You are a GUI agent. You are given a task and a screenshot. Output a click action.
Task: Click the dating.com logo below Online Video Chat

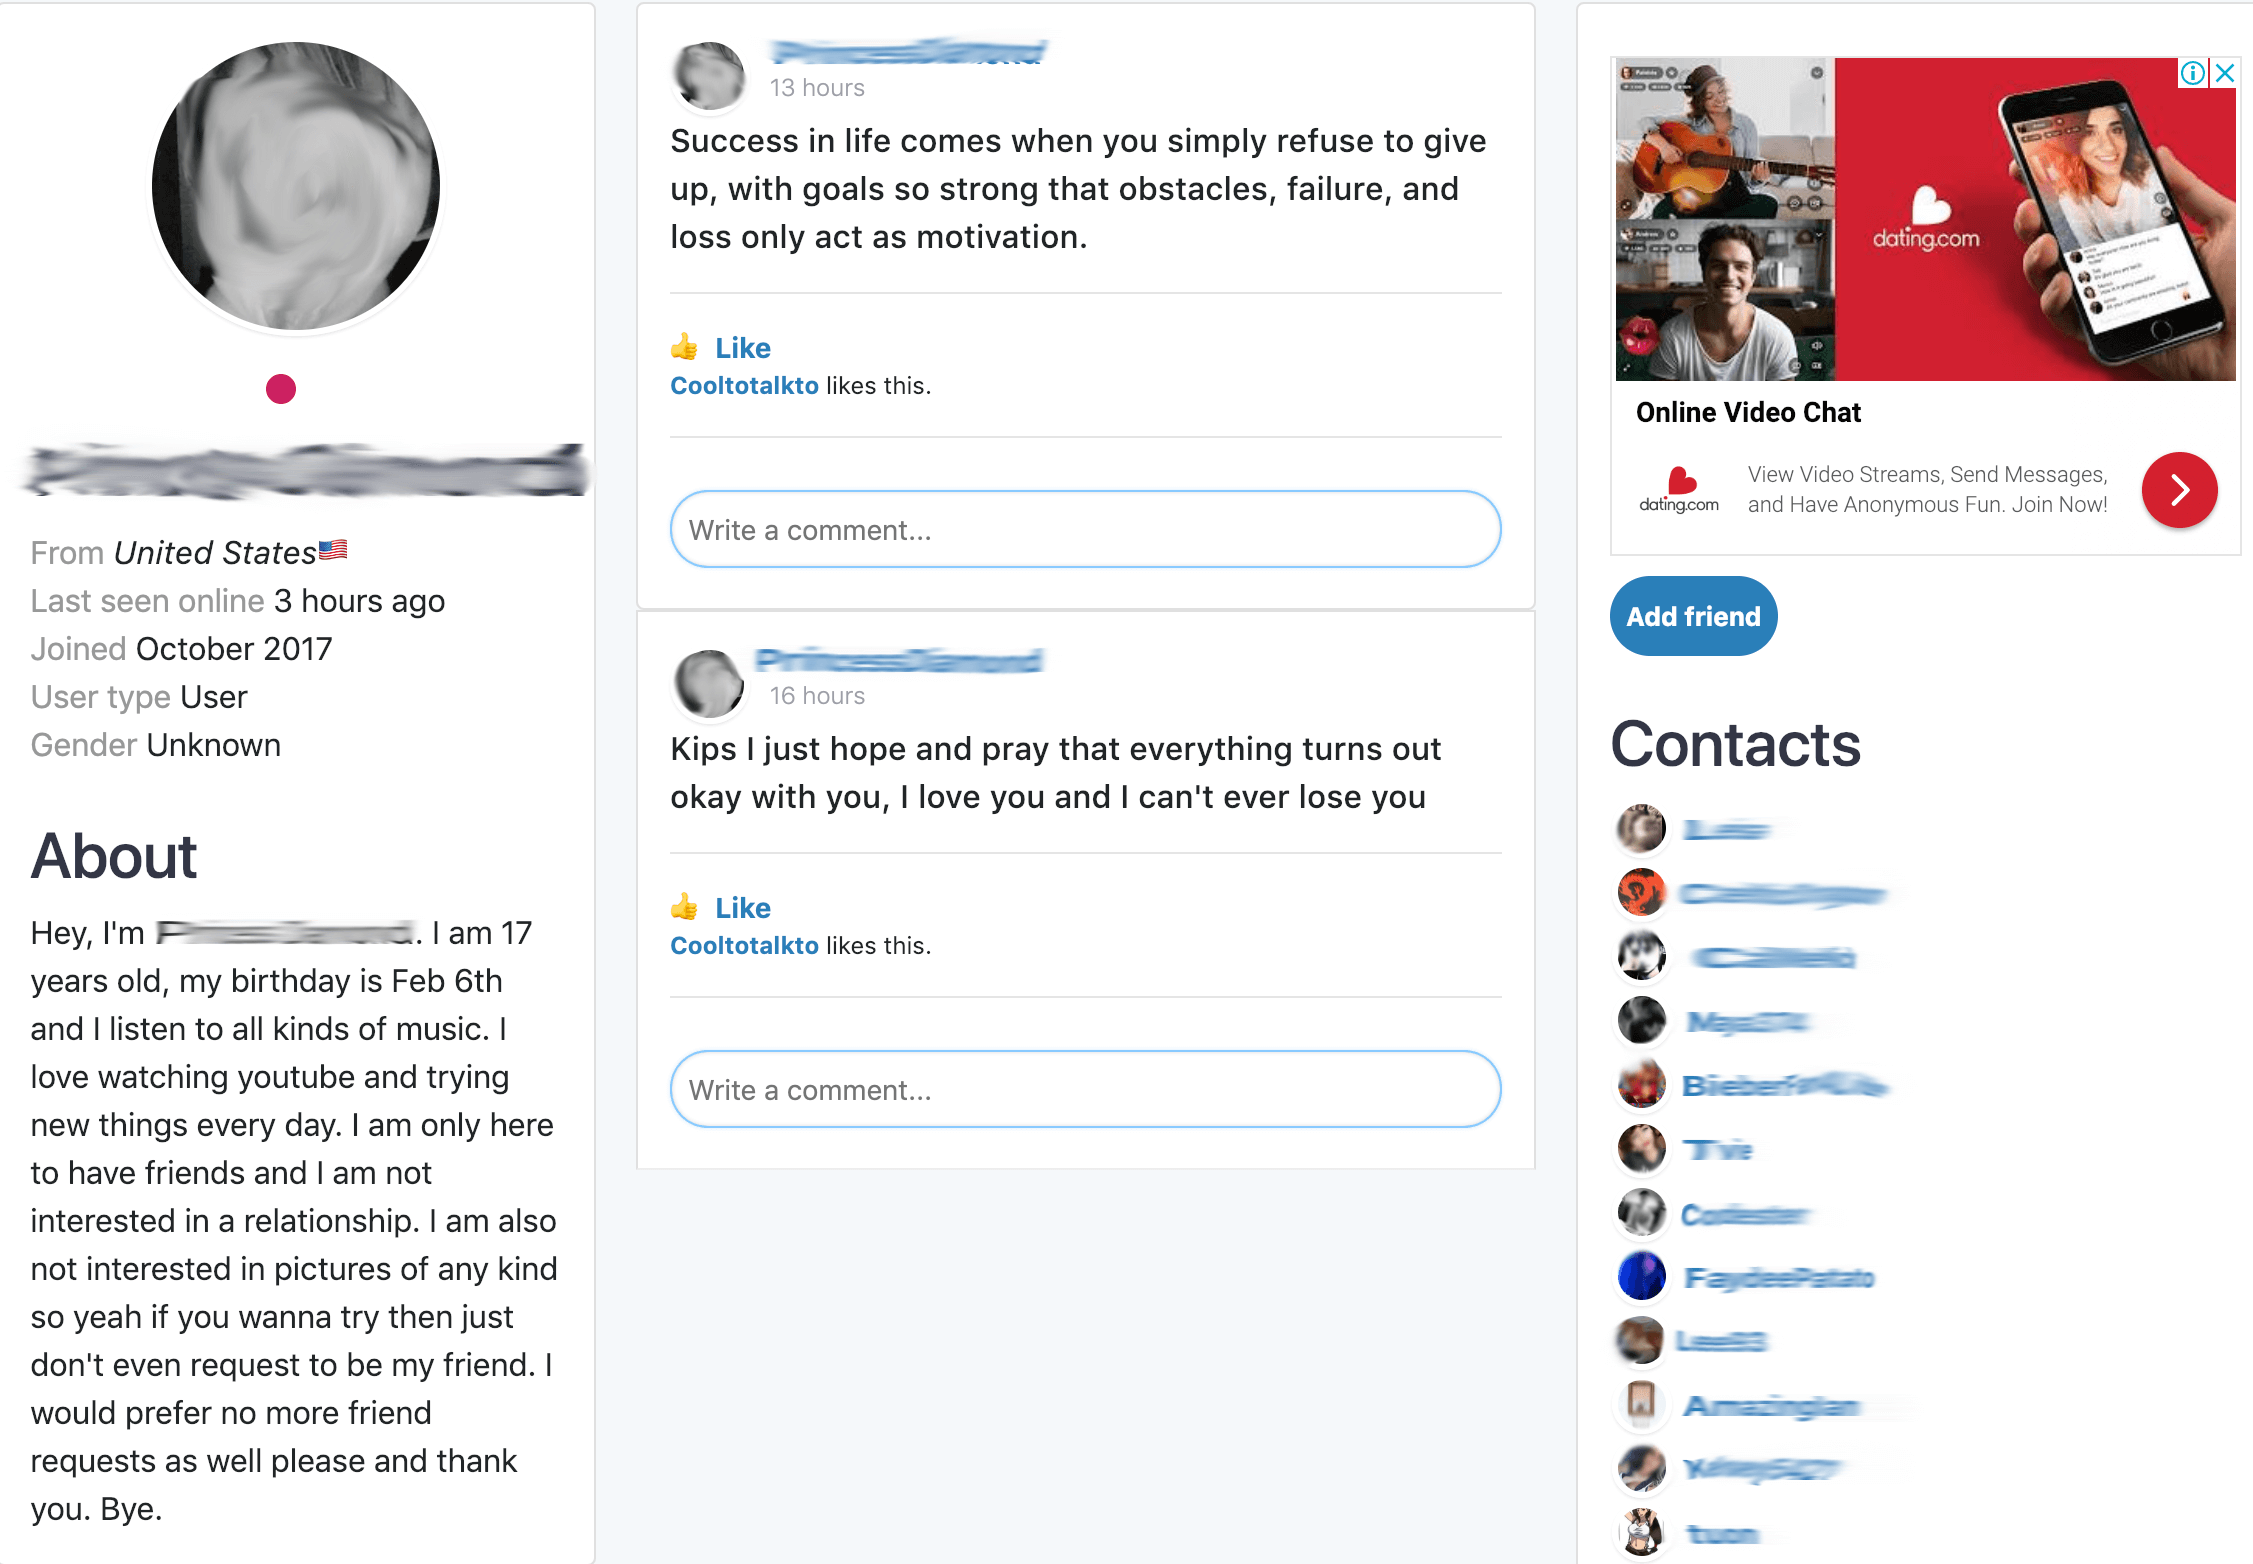pos(1679,490)
